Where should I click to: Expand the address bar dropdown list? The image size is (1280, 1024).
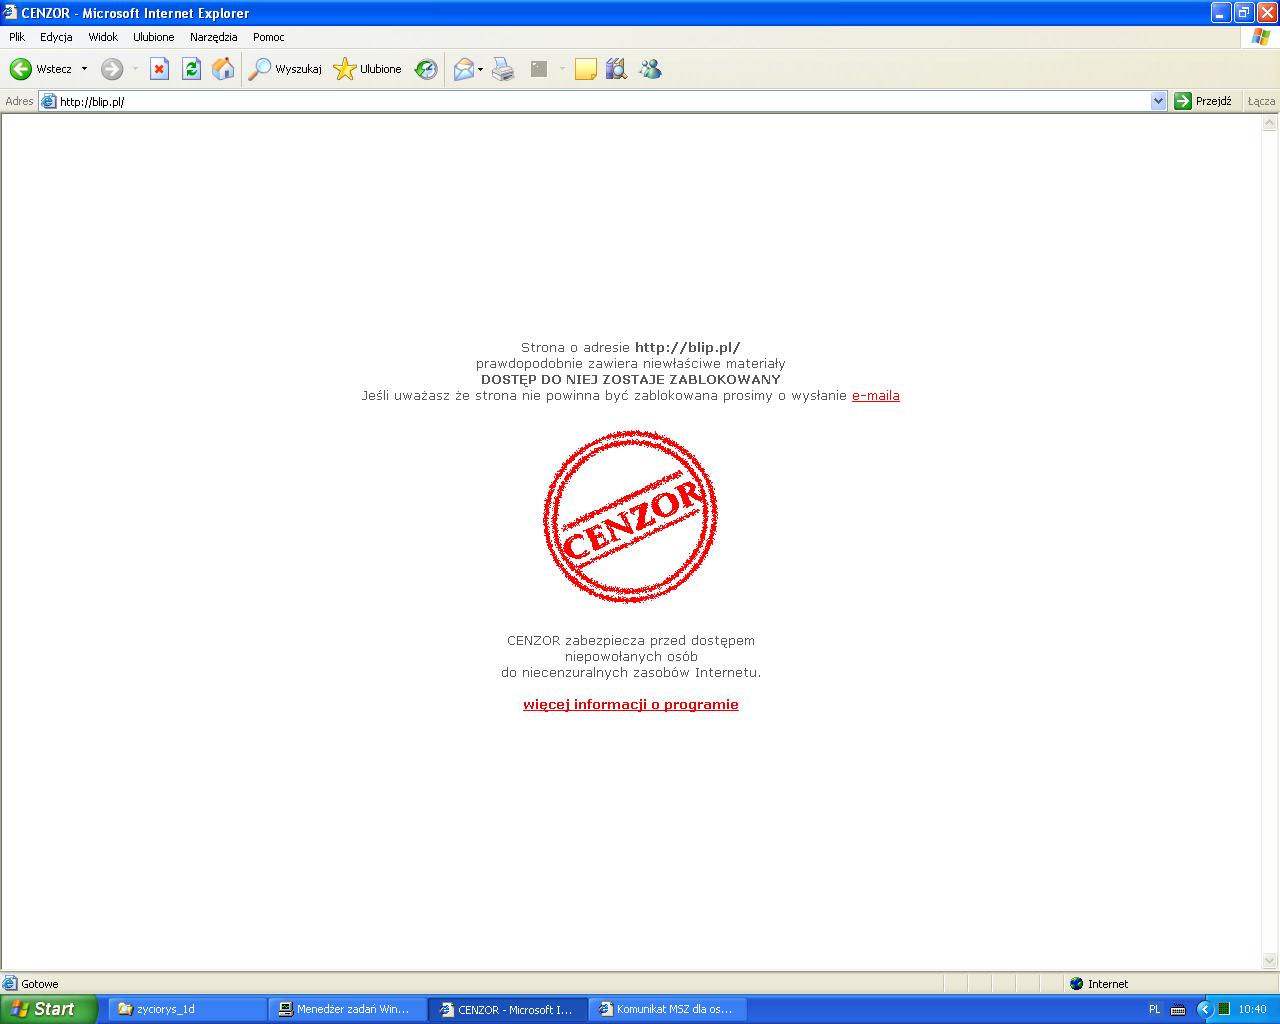1158,101
